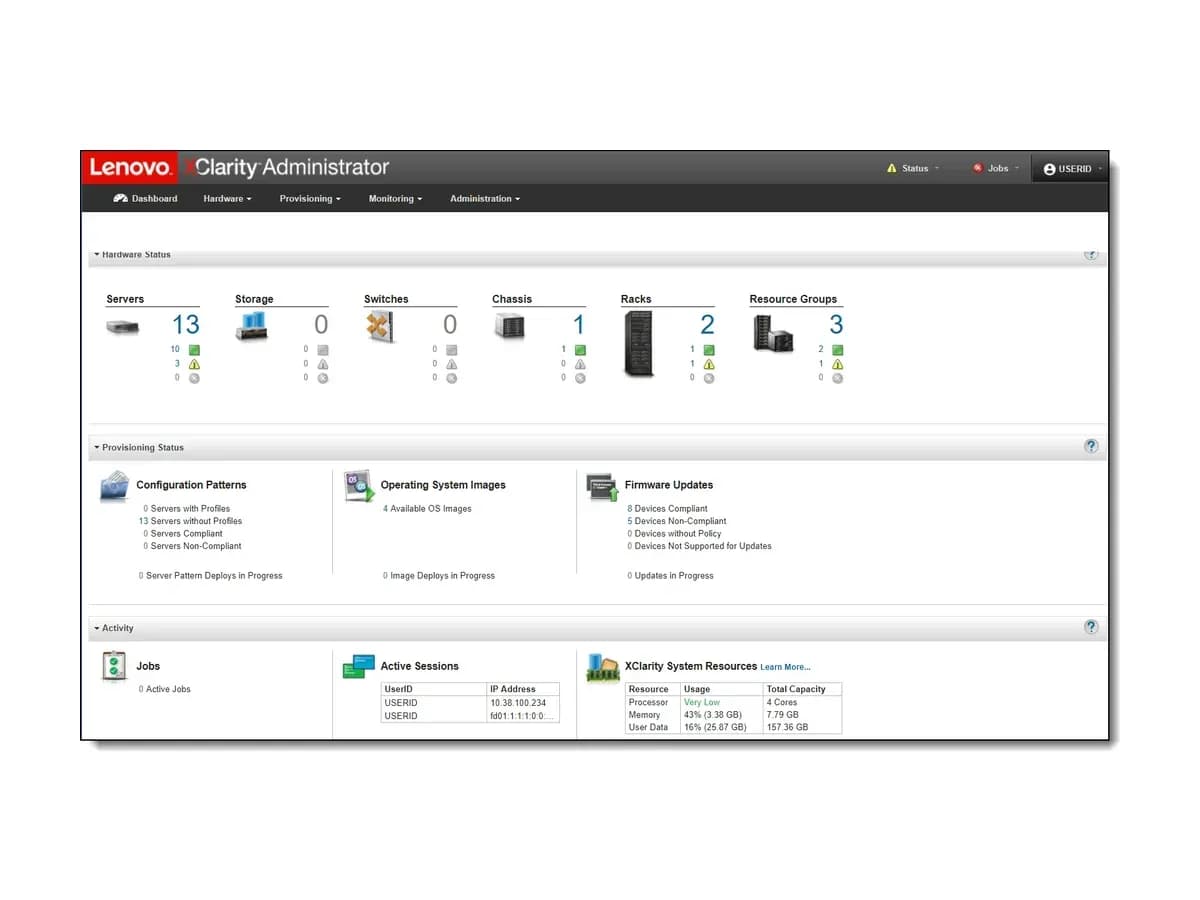Open help for Activity section

1091,627
